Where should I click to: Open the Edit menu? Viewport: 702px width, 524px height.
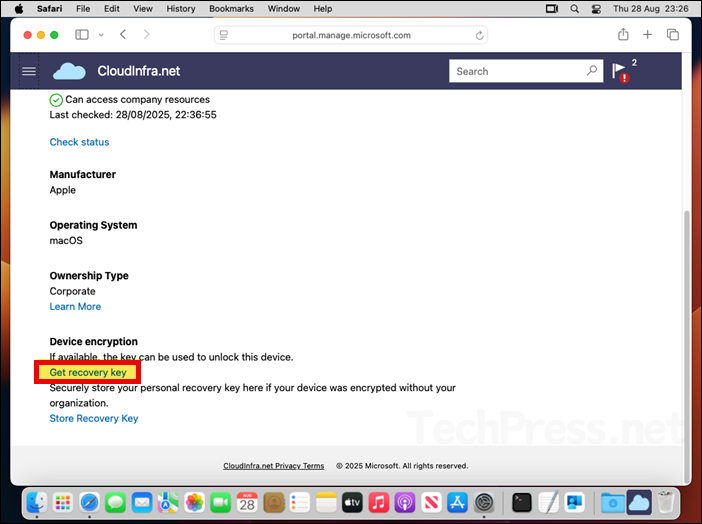click(111, 9)
